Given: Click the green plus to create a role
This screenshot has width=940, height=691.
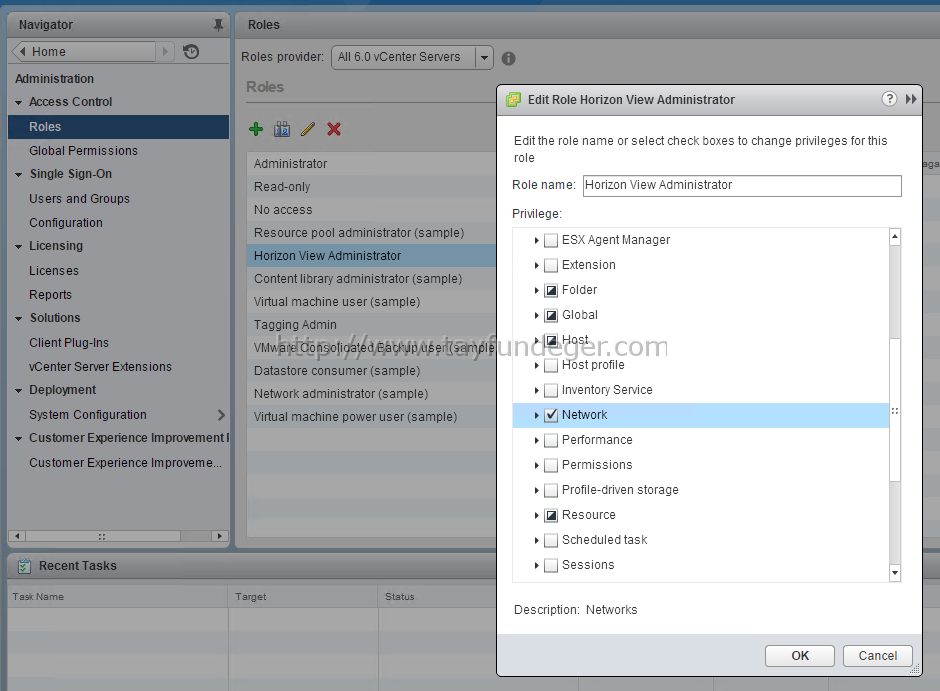Looking at the screenshot, I should point(256,129).
